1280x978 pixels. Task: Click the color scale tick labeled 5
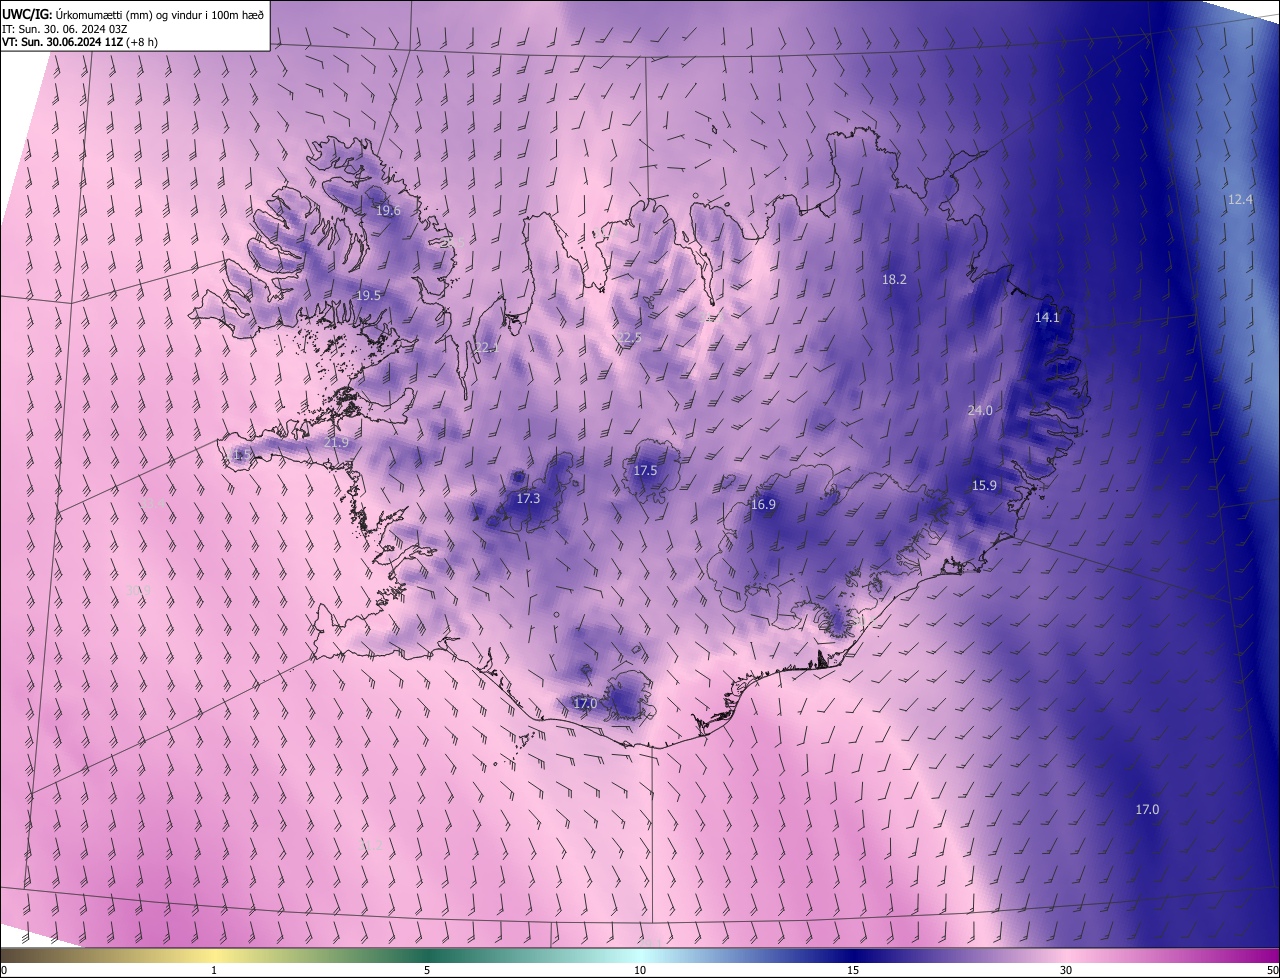427,971
